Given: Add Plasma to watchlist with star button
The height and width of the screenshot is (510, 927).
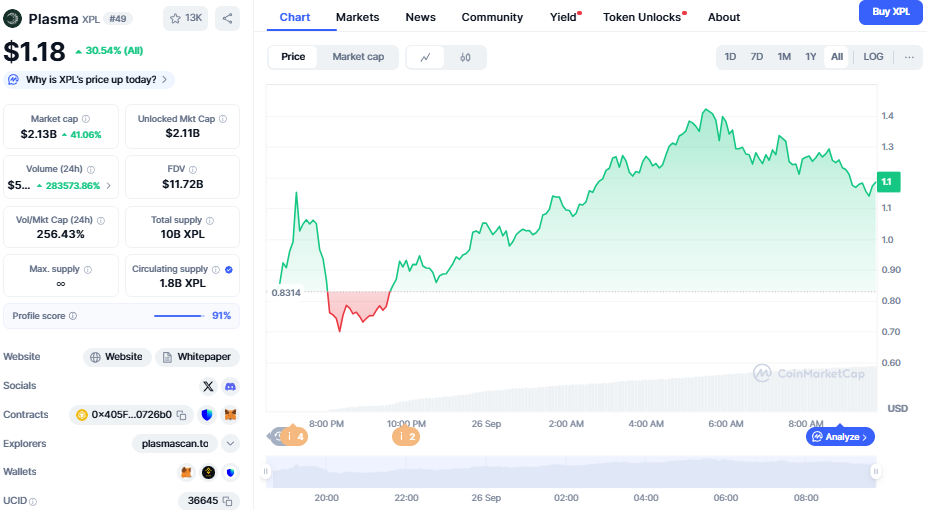Looking at the screenshot, I should (x=185, y=18).
